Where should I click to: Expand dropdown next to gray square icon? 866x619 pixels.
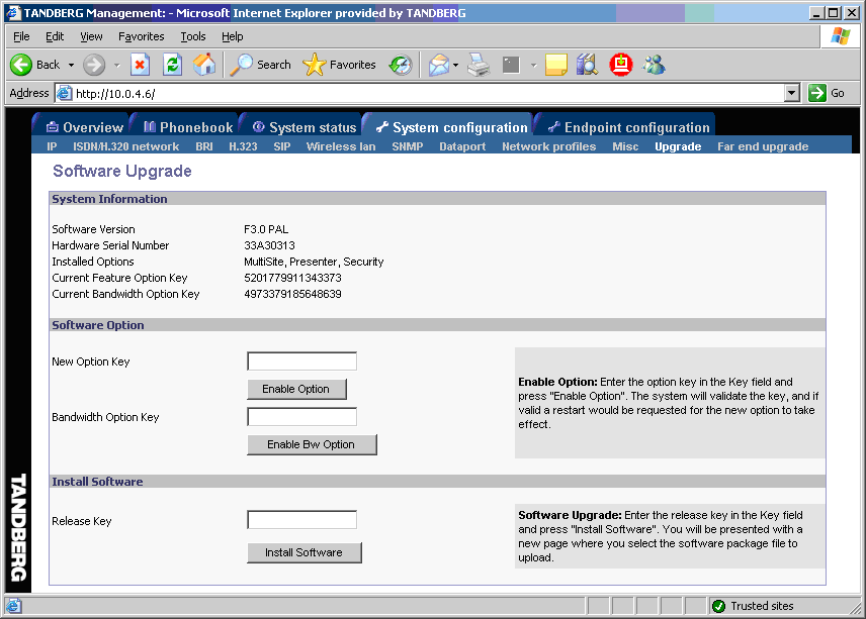coord(534,65)
